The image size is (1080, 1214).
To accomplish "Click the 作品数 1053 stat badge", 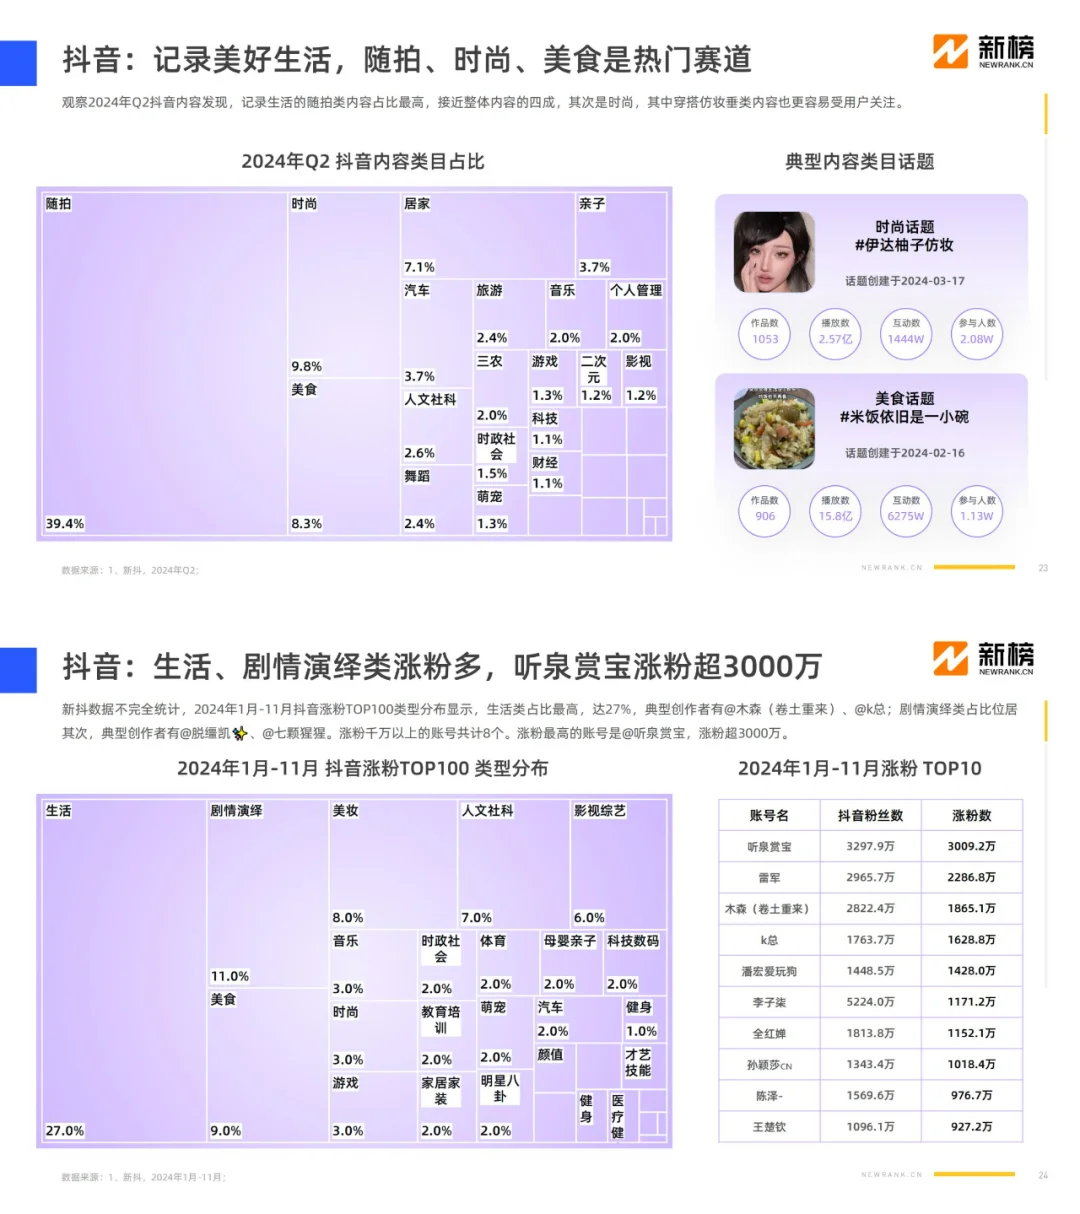I will tap(764, 334).
